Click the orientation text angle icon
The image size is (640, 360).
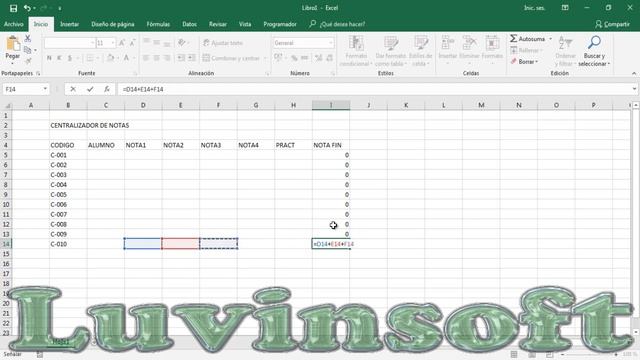(182, 42)
